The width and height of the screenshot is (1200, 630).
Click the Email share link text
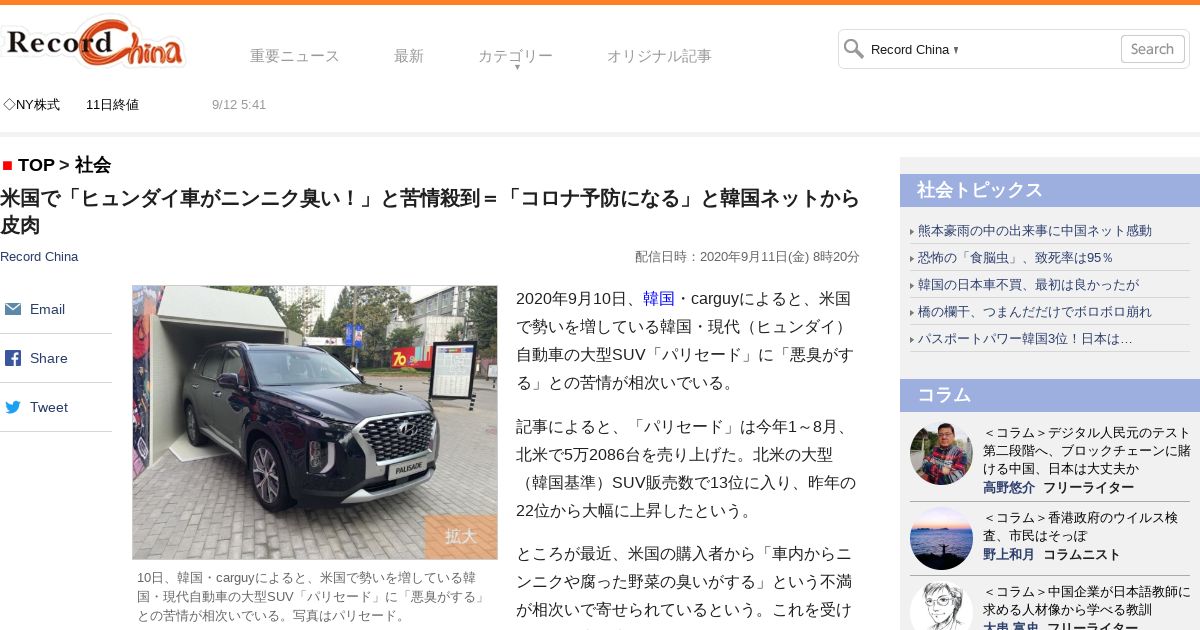pos(47,309)
